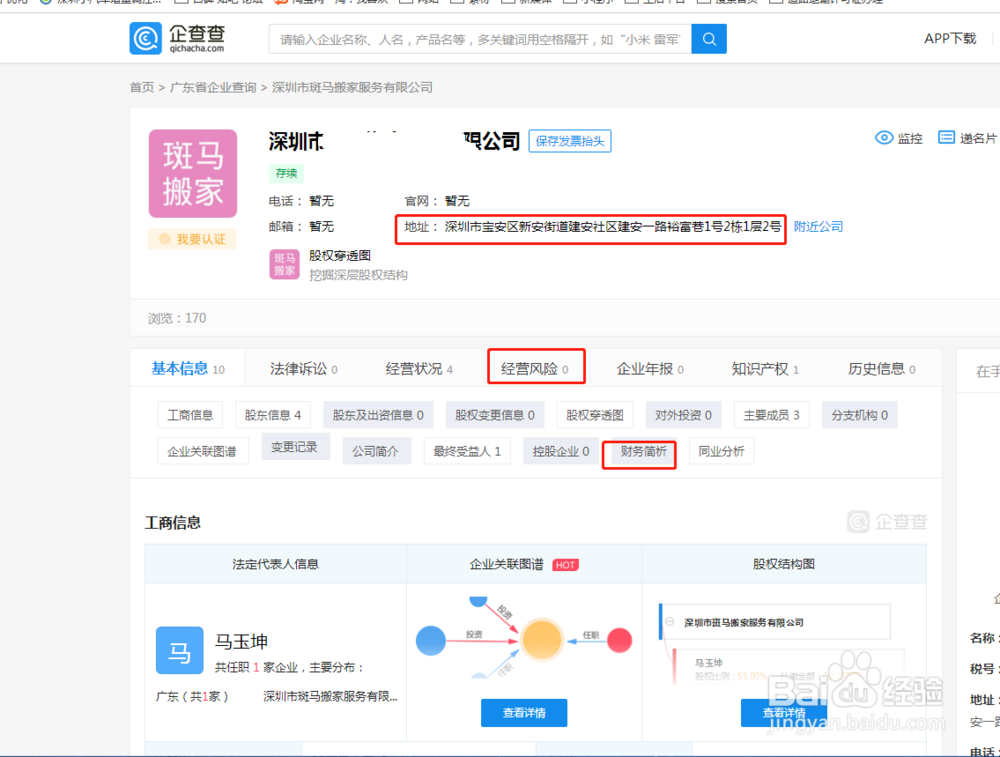Open 深圳市斑马搬家服务有限... company link
1000x757 pixels.
(330, 696)
